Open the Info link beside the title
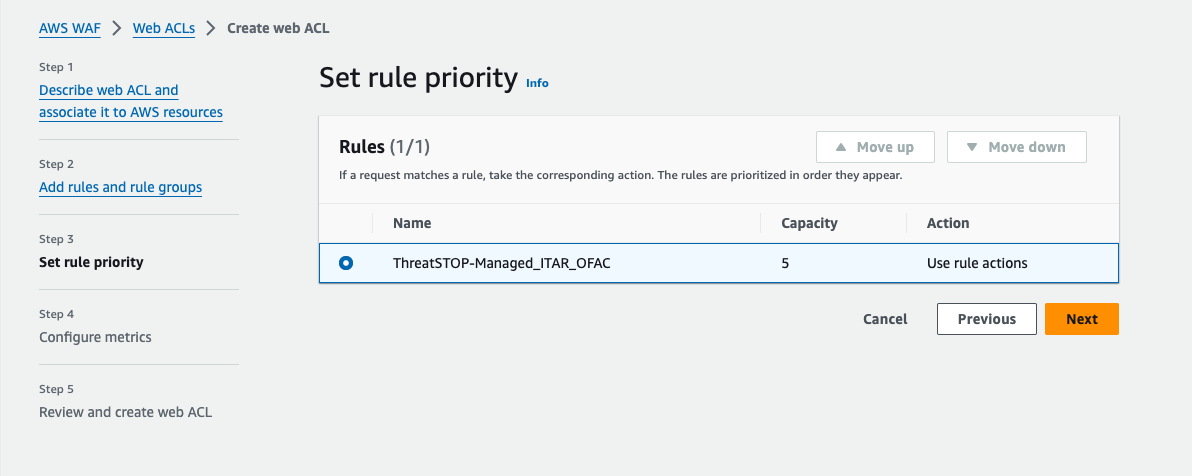 537,83
